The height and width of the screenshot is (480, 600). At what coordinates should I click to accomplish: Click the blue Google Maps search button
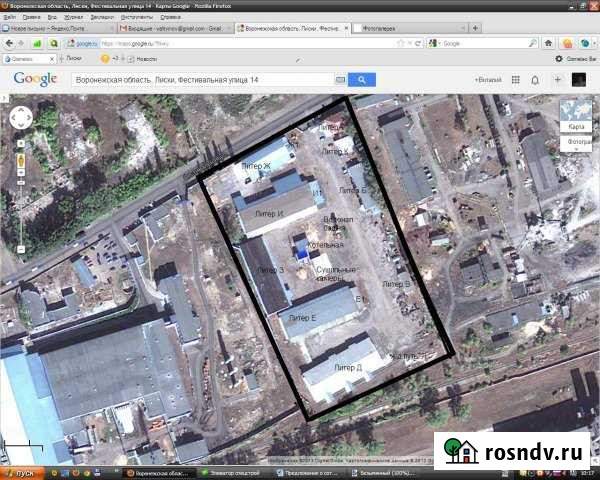[361, 79]
